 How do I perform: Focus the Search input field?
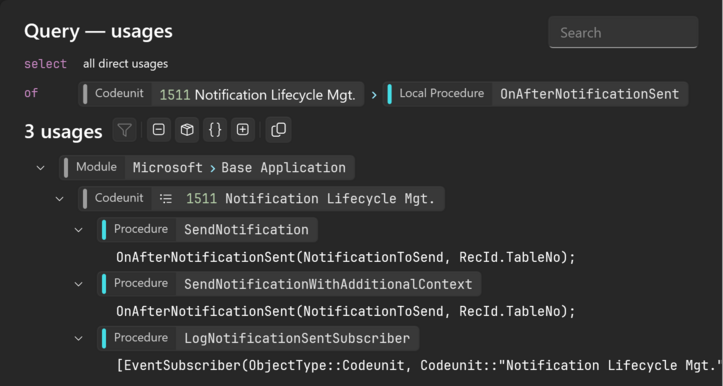pyautogui.click(x=623, y=32)
